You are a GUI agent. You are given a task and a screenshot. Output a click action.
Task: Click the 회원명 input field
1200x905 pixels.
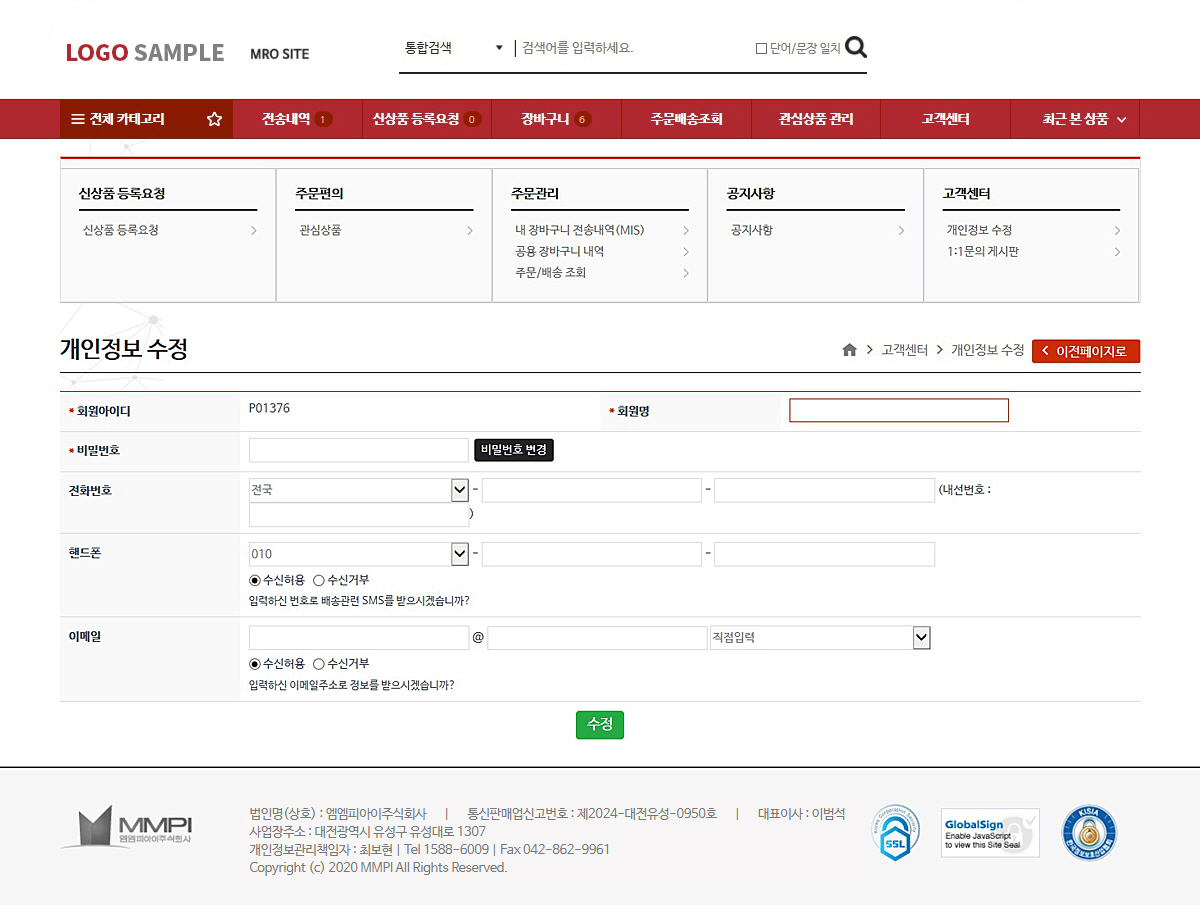point(898,411)
